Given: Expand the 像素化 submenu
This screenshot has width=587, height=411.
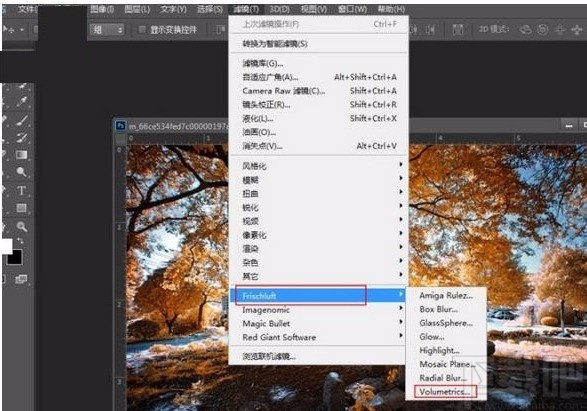Looking at the screenshot, I should click(319, 235).
